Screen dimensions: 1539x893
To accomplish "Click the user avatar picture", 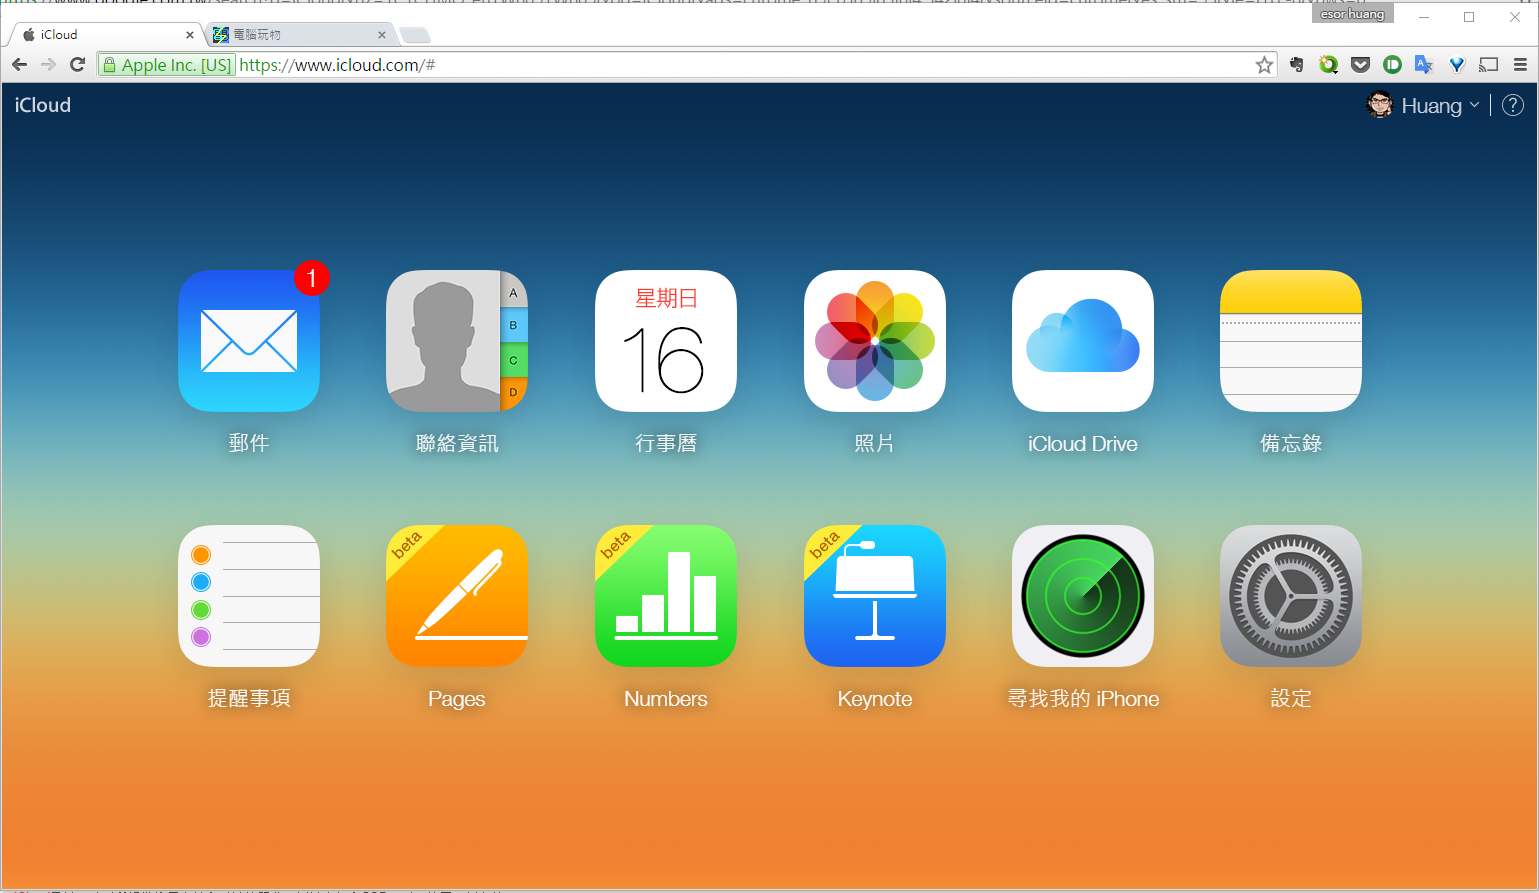I will (1380, 105).
